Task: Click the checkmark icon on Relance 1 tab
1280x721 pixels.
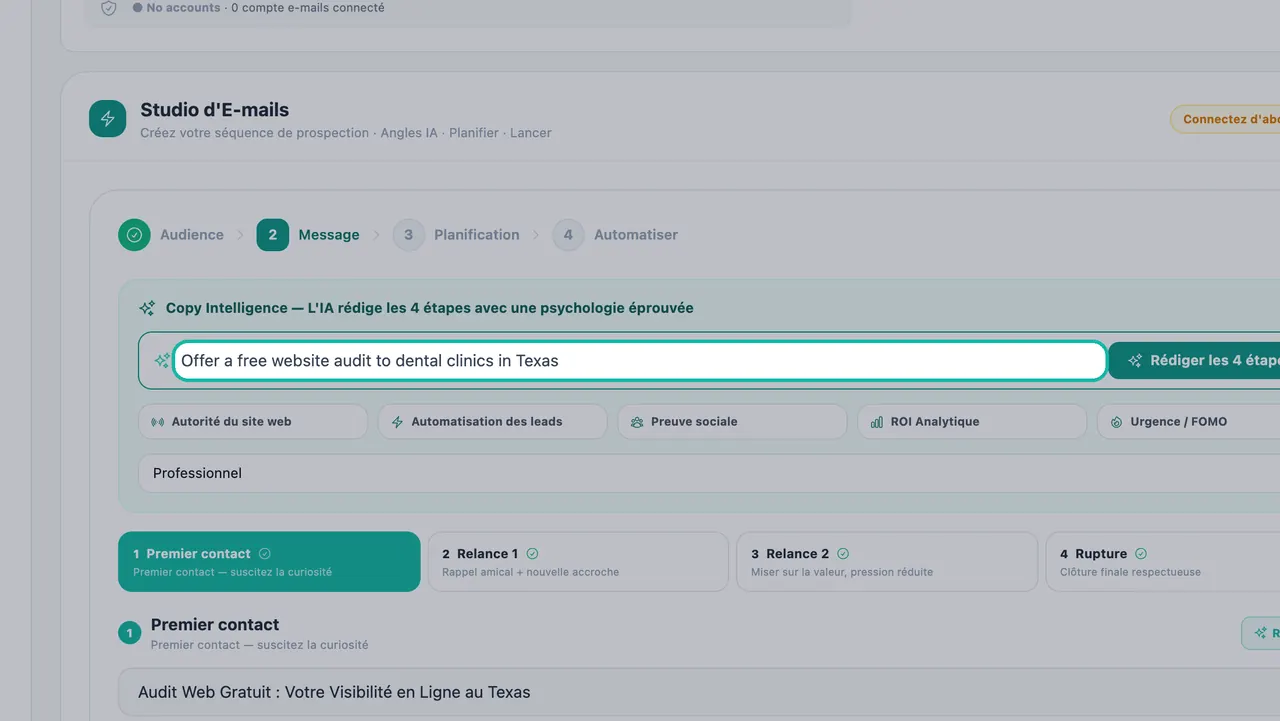Action: [532, 554]
